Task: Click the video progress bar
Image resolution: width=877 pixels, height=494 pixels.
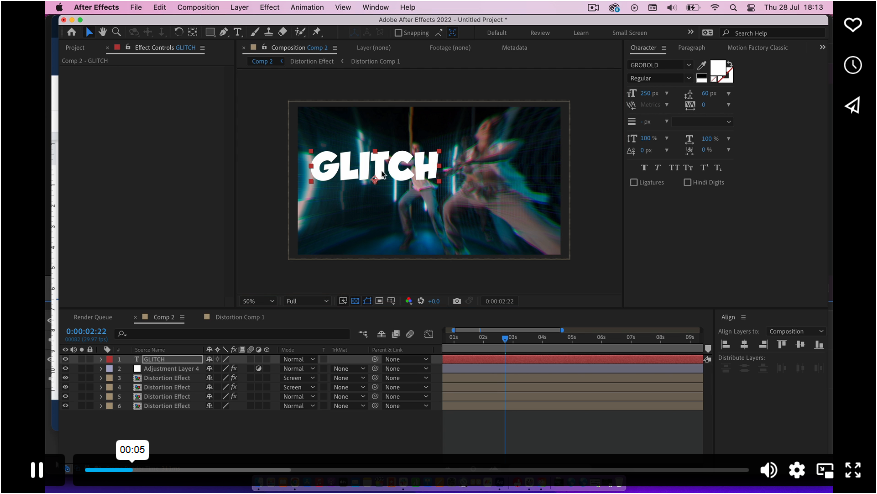Action: pyautogui.click(x=417, y=470)
